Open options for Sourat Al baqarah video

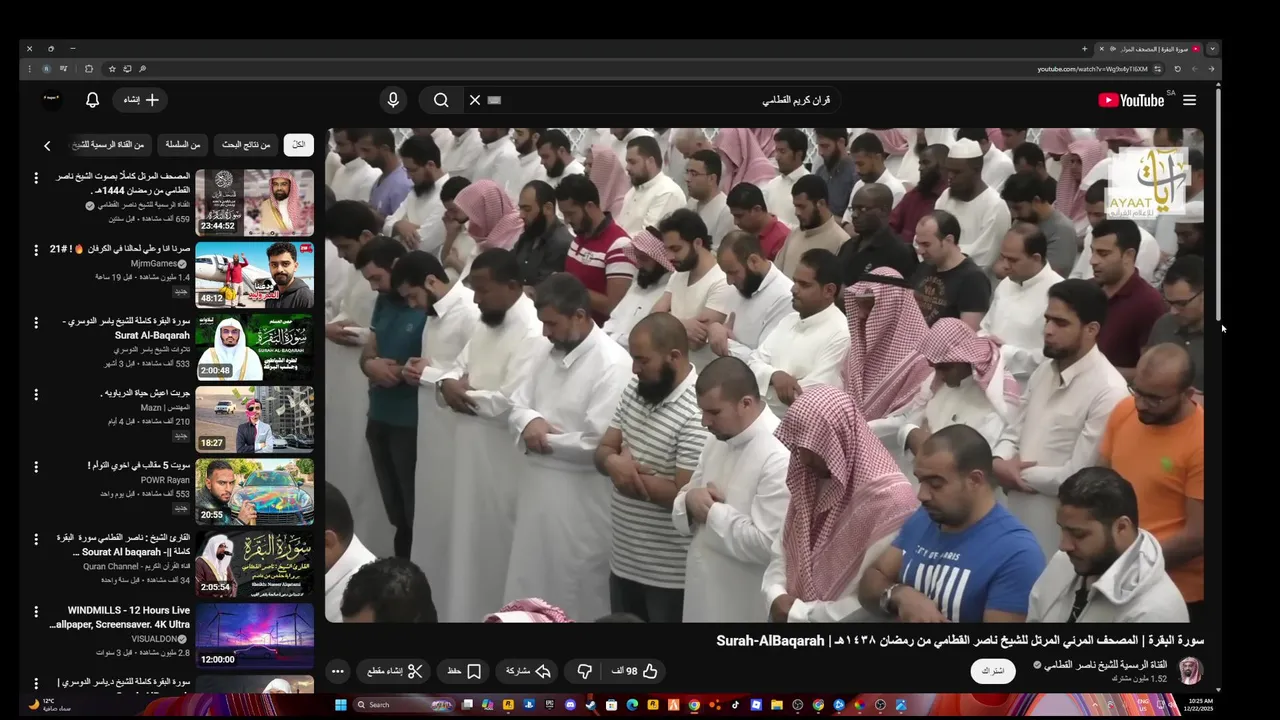tap(36, 539)
